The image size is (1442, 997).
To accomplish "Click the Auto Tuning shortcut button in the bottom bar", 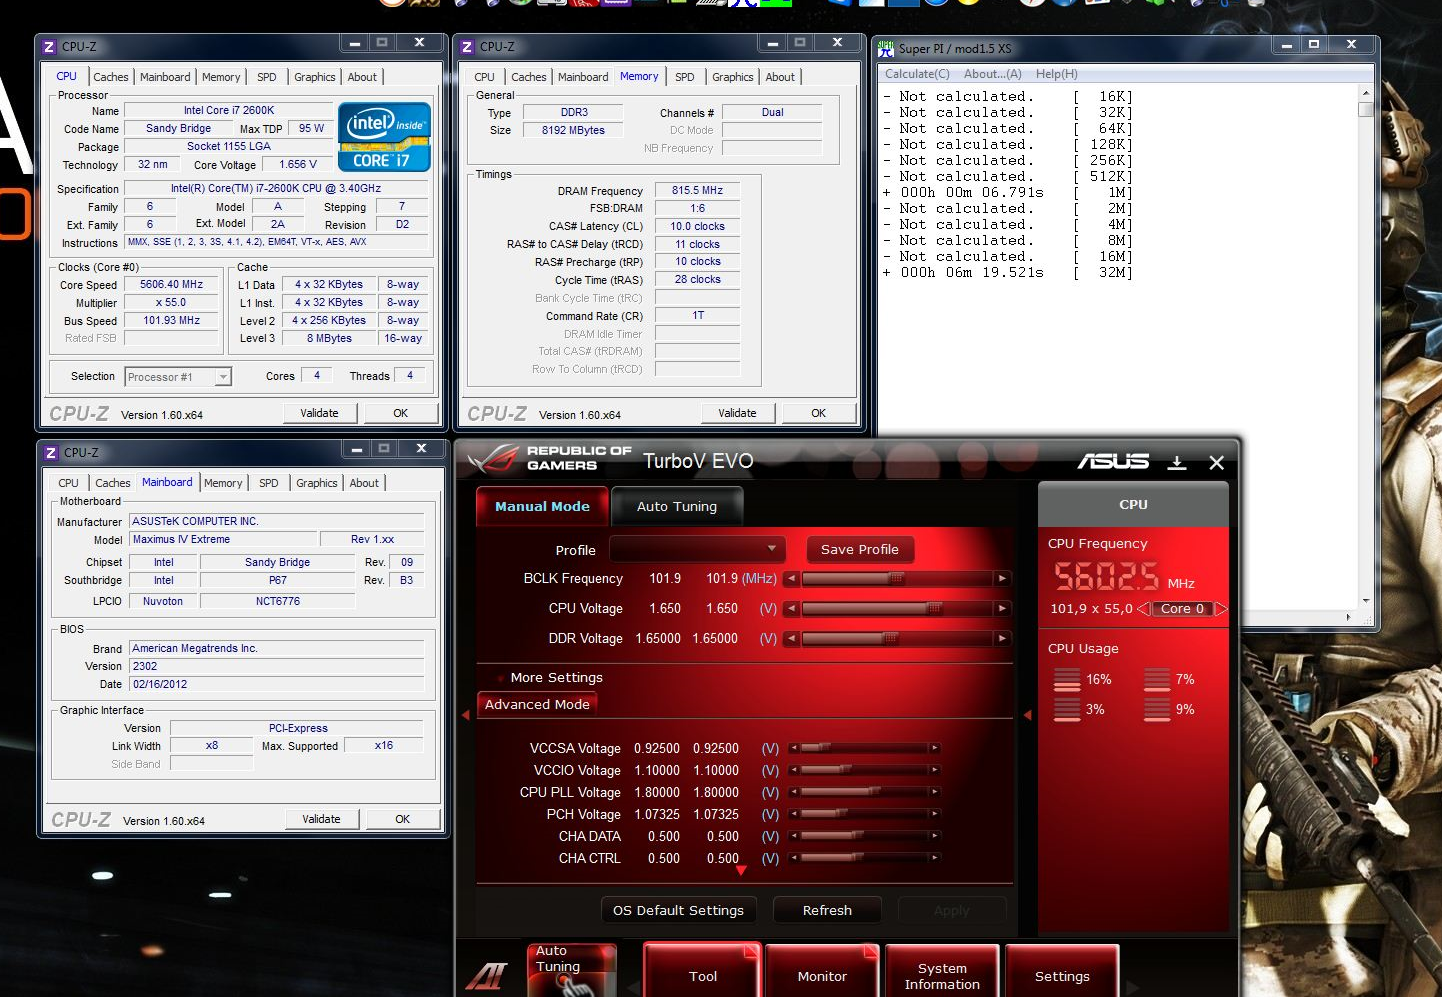I will [571, 970].
